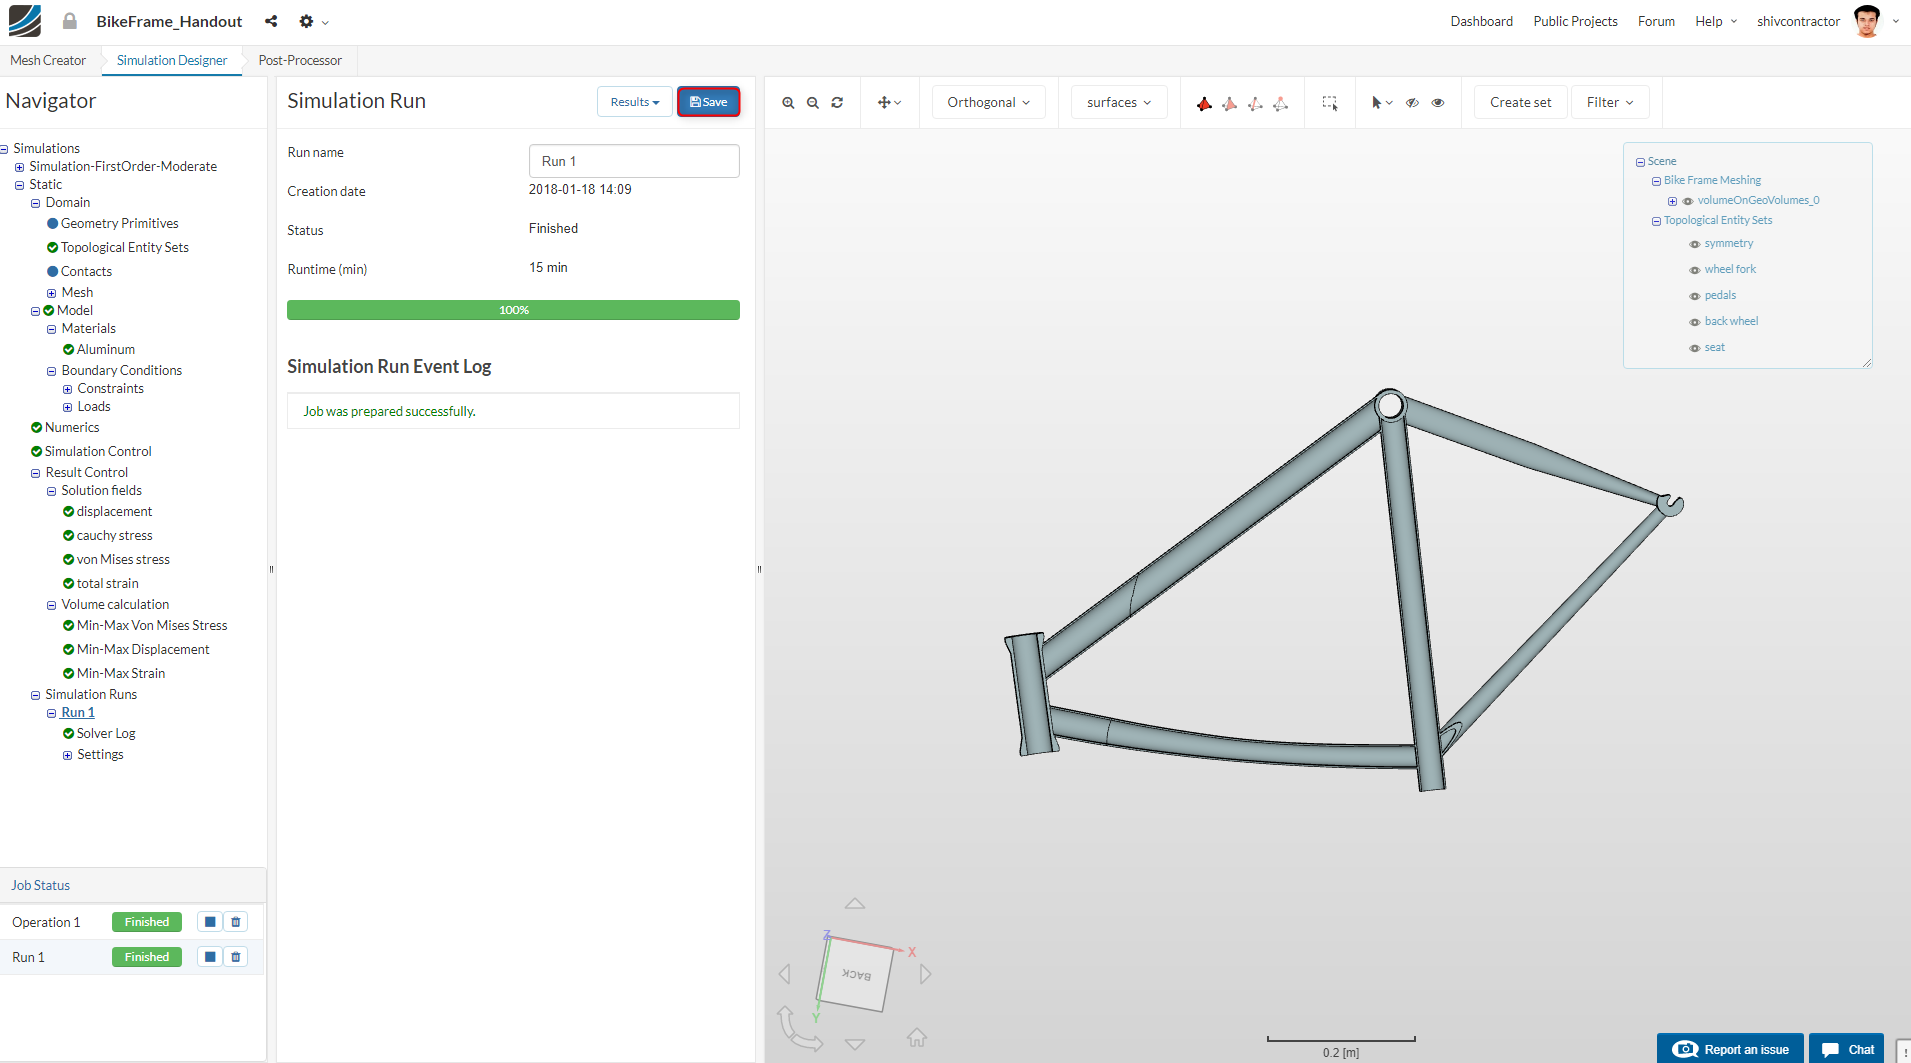Activate the rectangle selection tool
The image size is (1911, 1063).
(1330, 102)
